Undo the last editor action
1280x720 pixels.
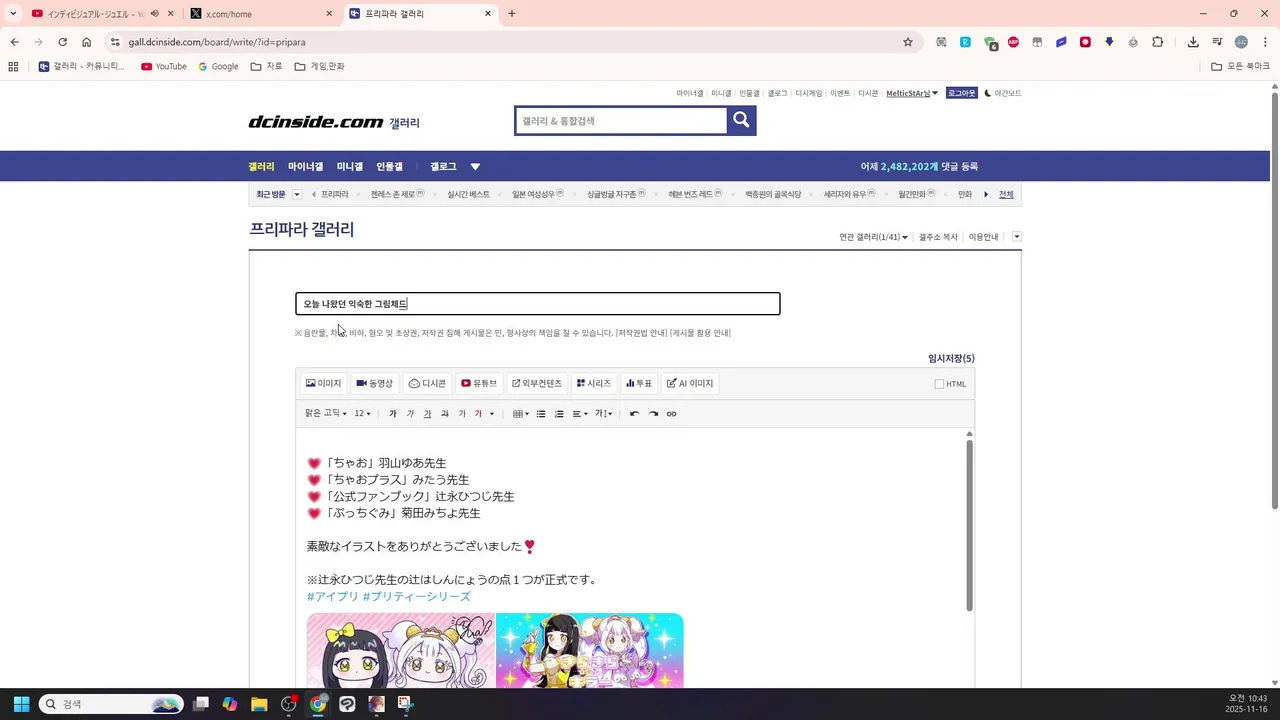pos(634,414)
